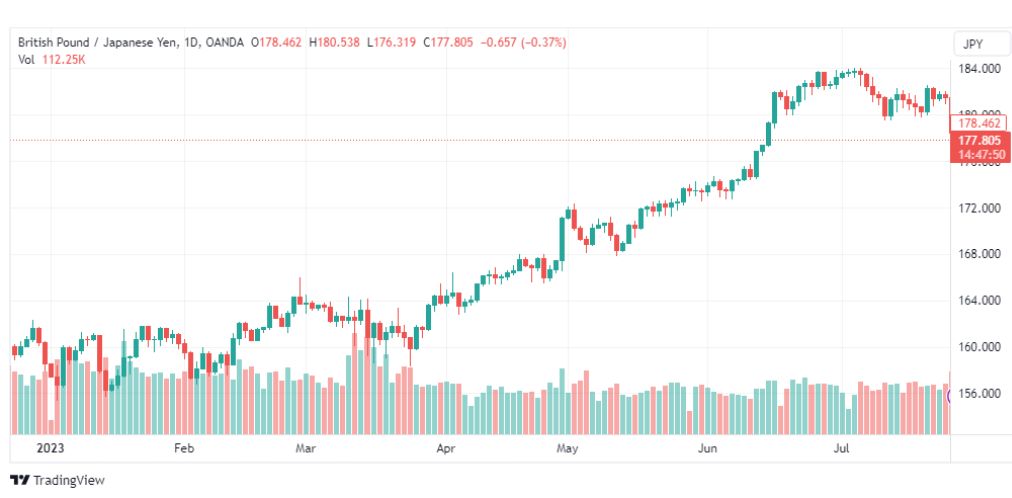Click the May label on time axis
Viewport: 1012px width, 498px height.
(567, 448)
